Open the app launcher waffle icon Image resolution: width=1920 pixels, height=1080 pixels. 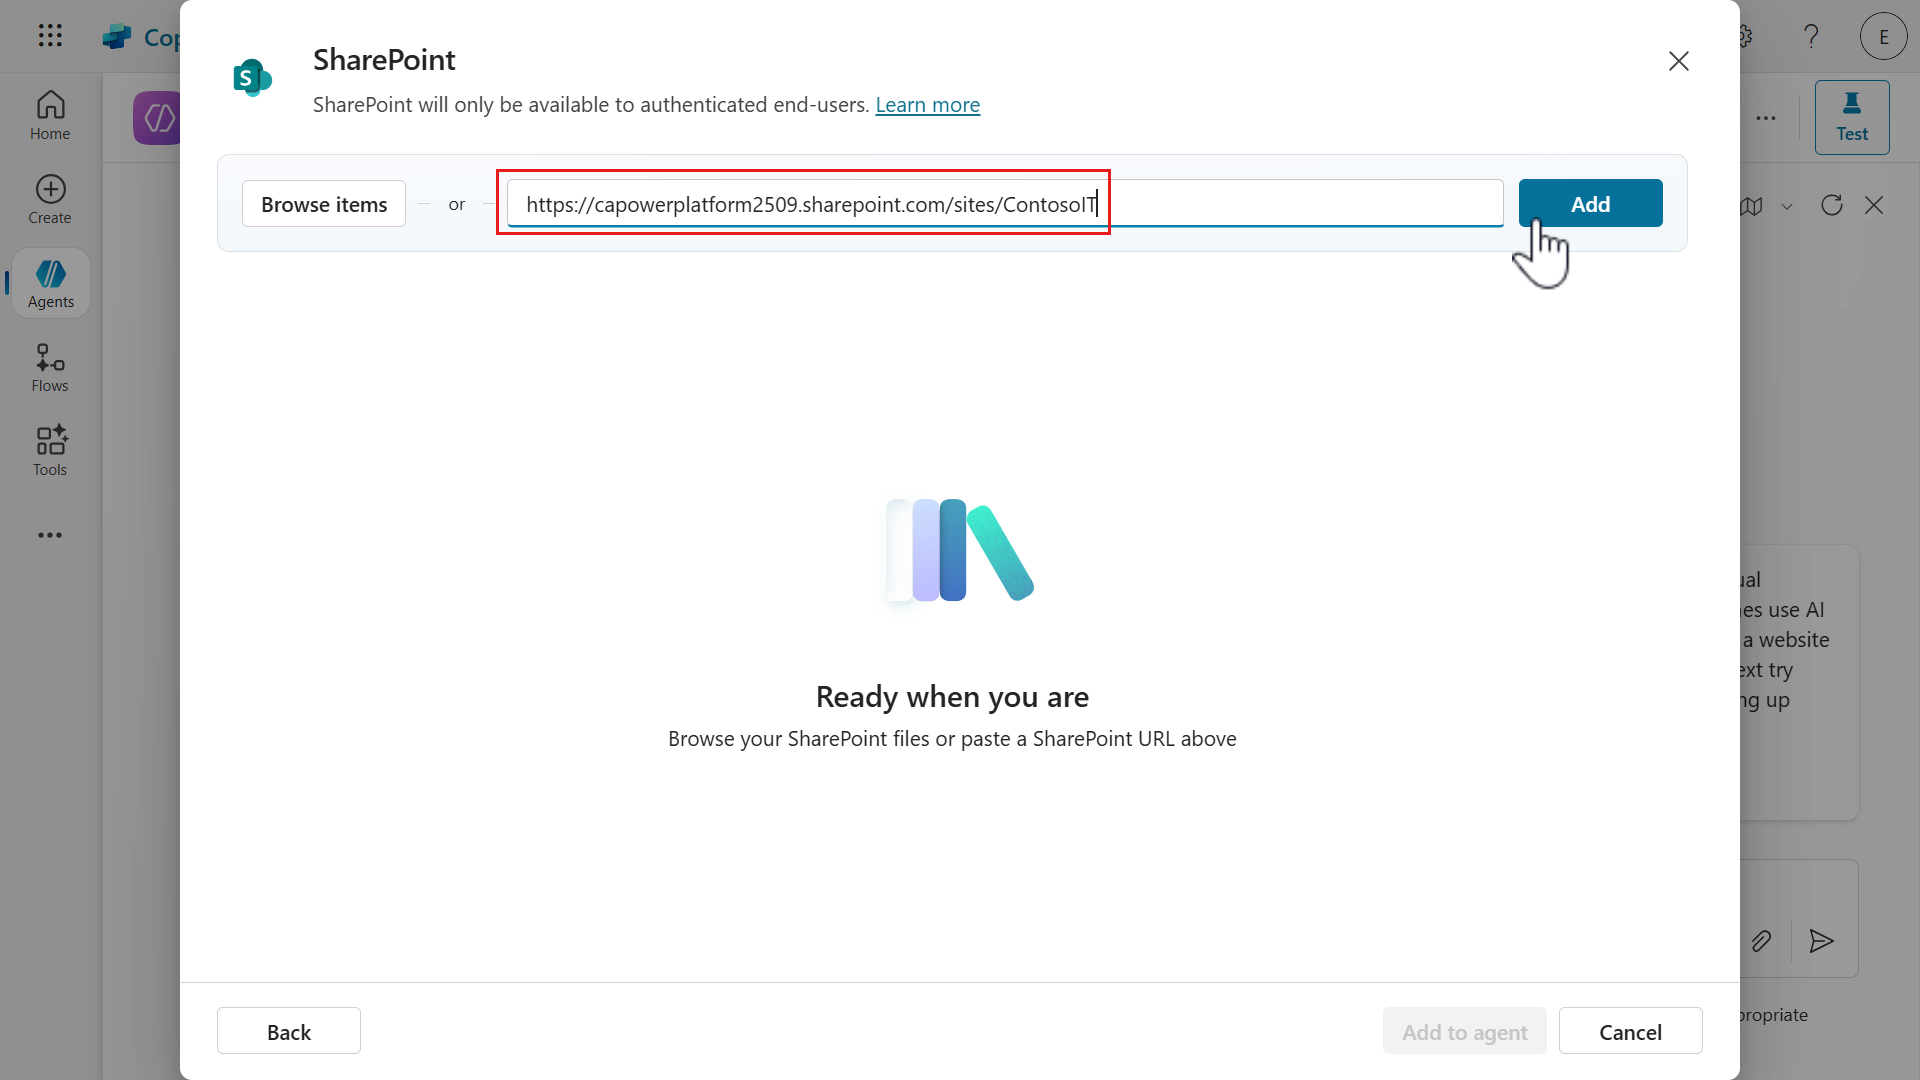click(x=50, y=36)
